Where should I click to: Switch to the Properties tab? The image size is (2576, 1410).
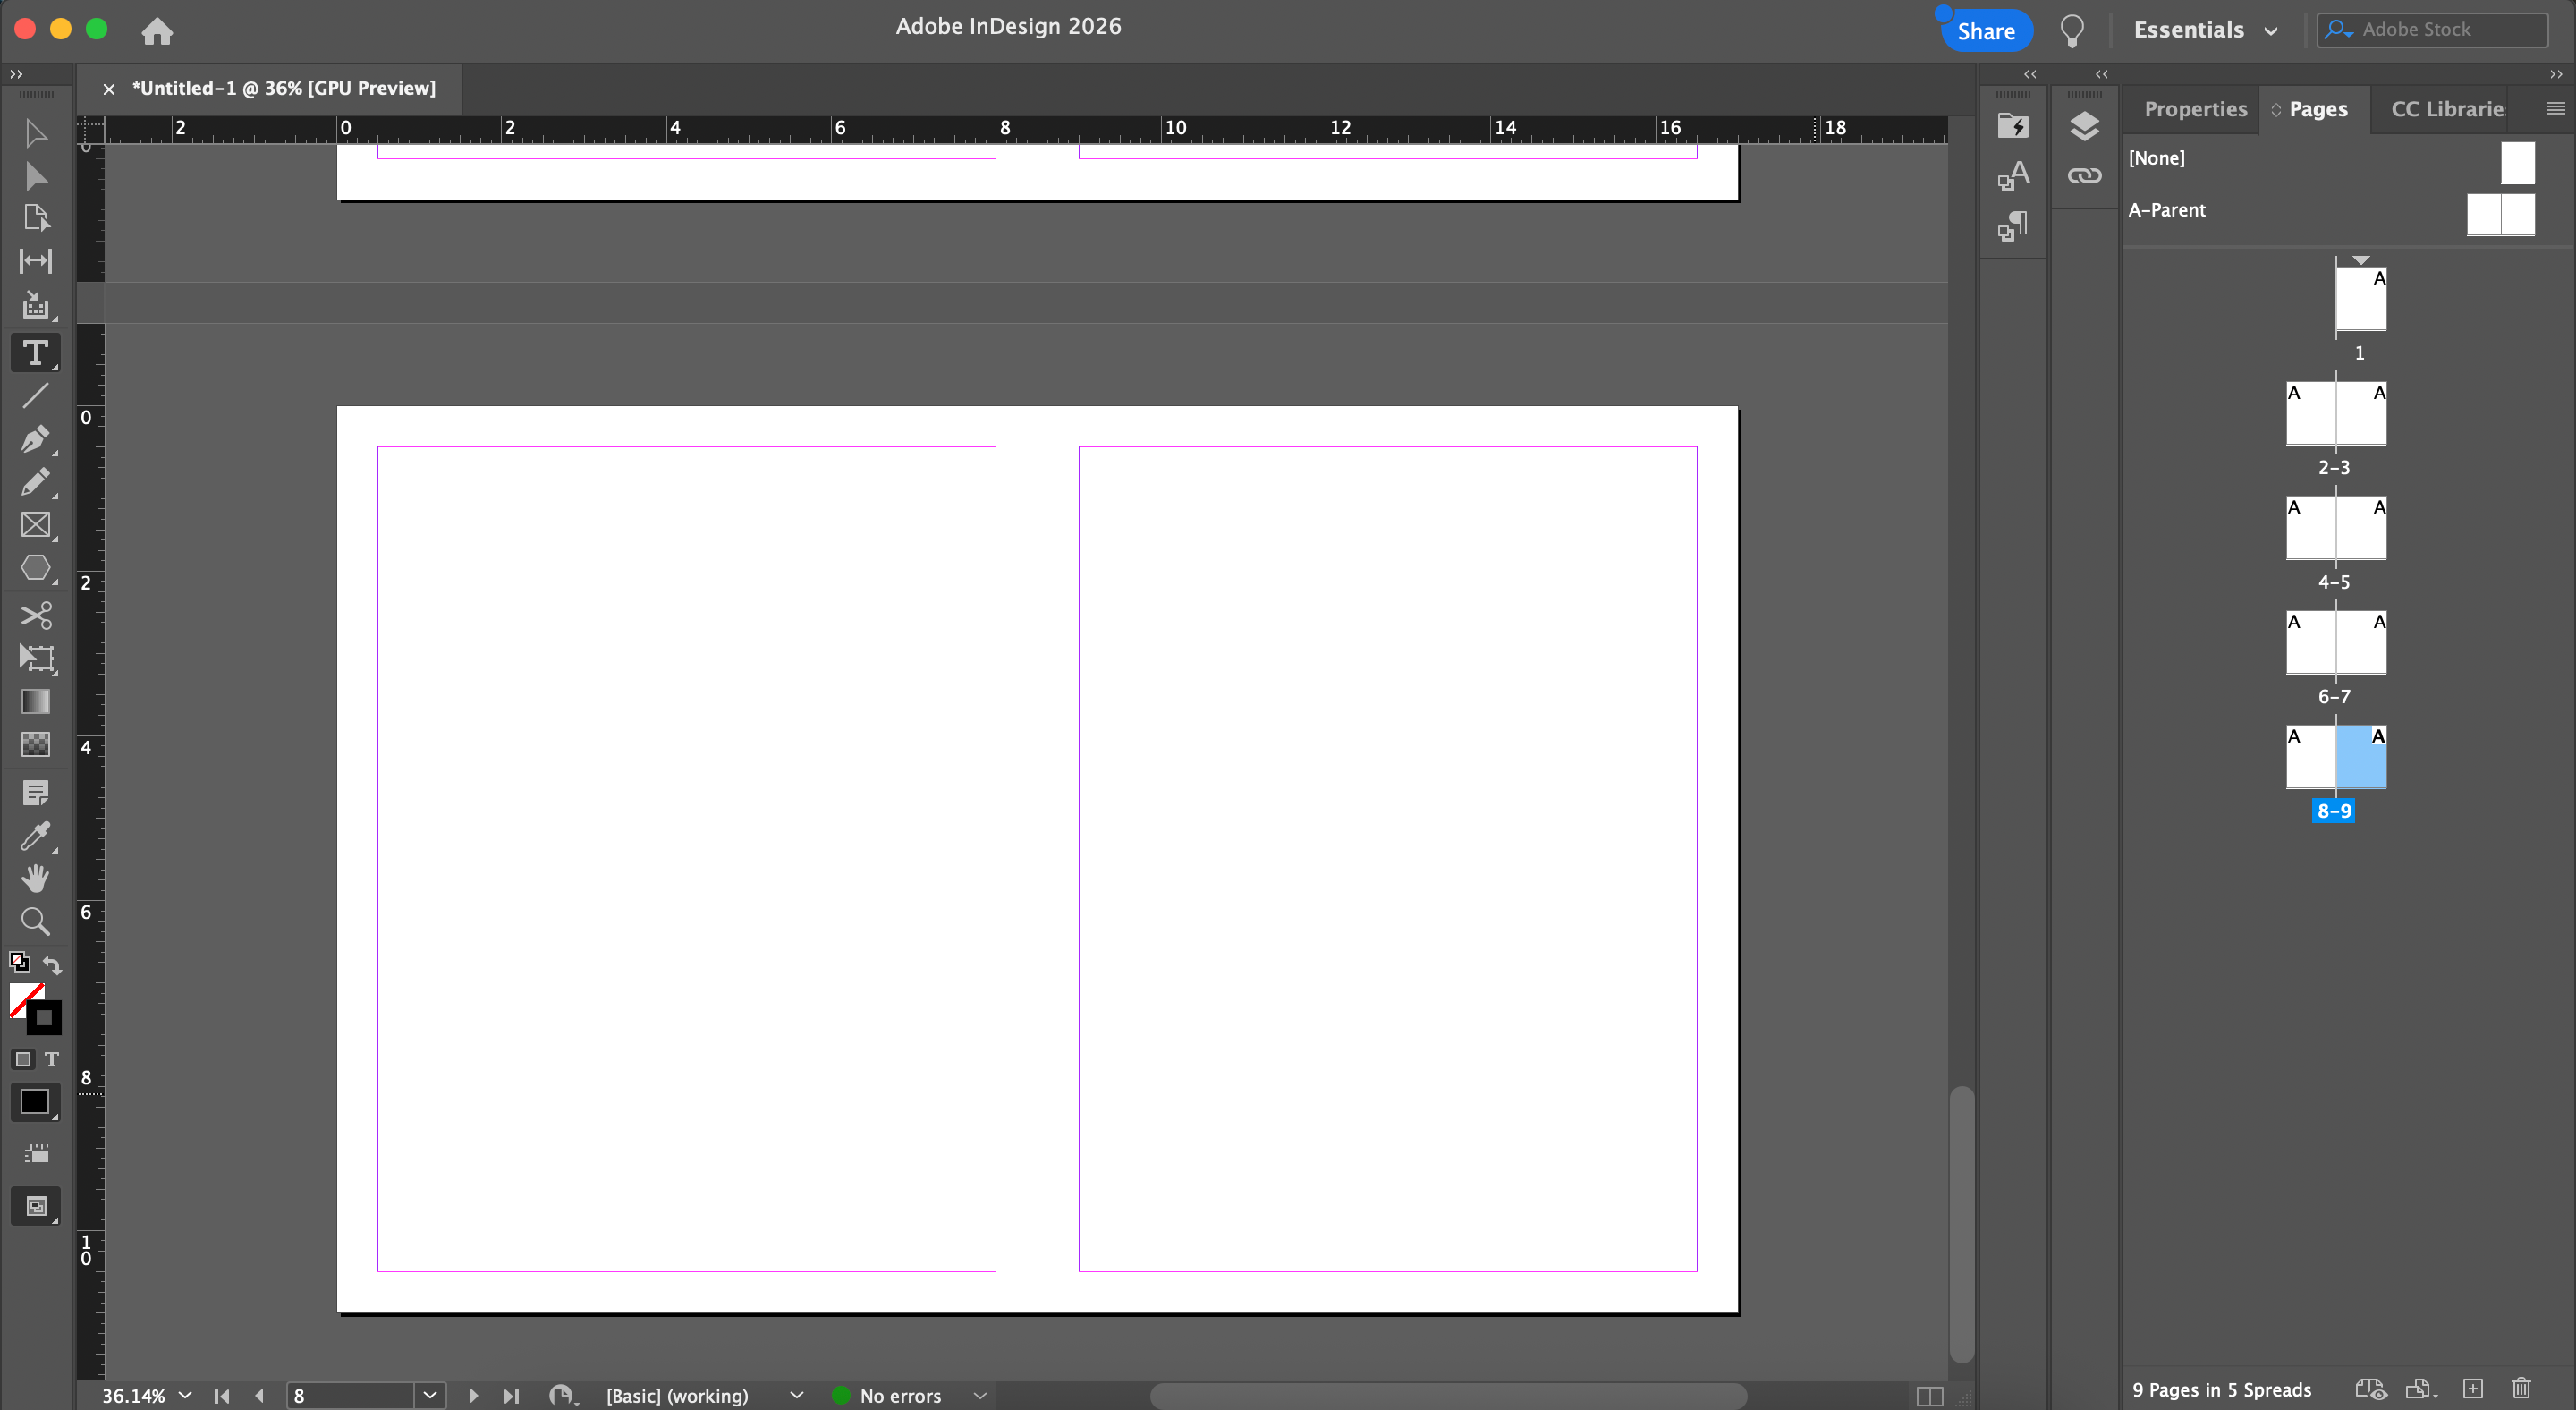tap(2195, 109)
